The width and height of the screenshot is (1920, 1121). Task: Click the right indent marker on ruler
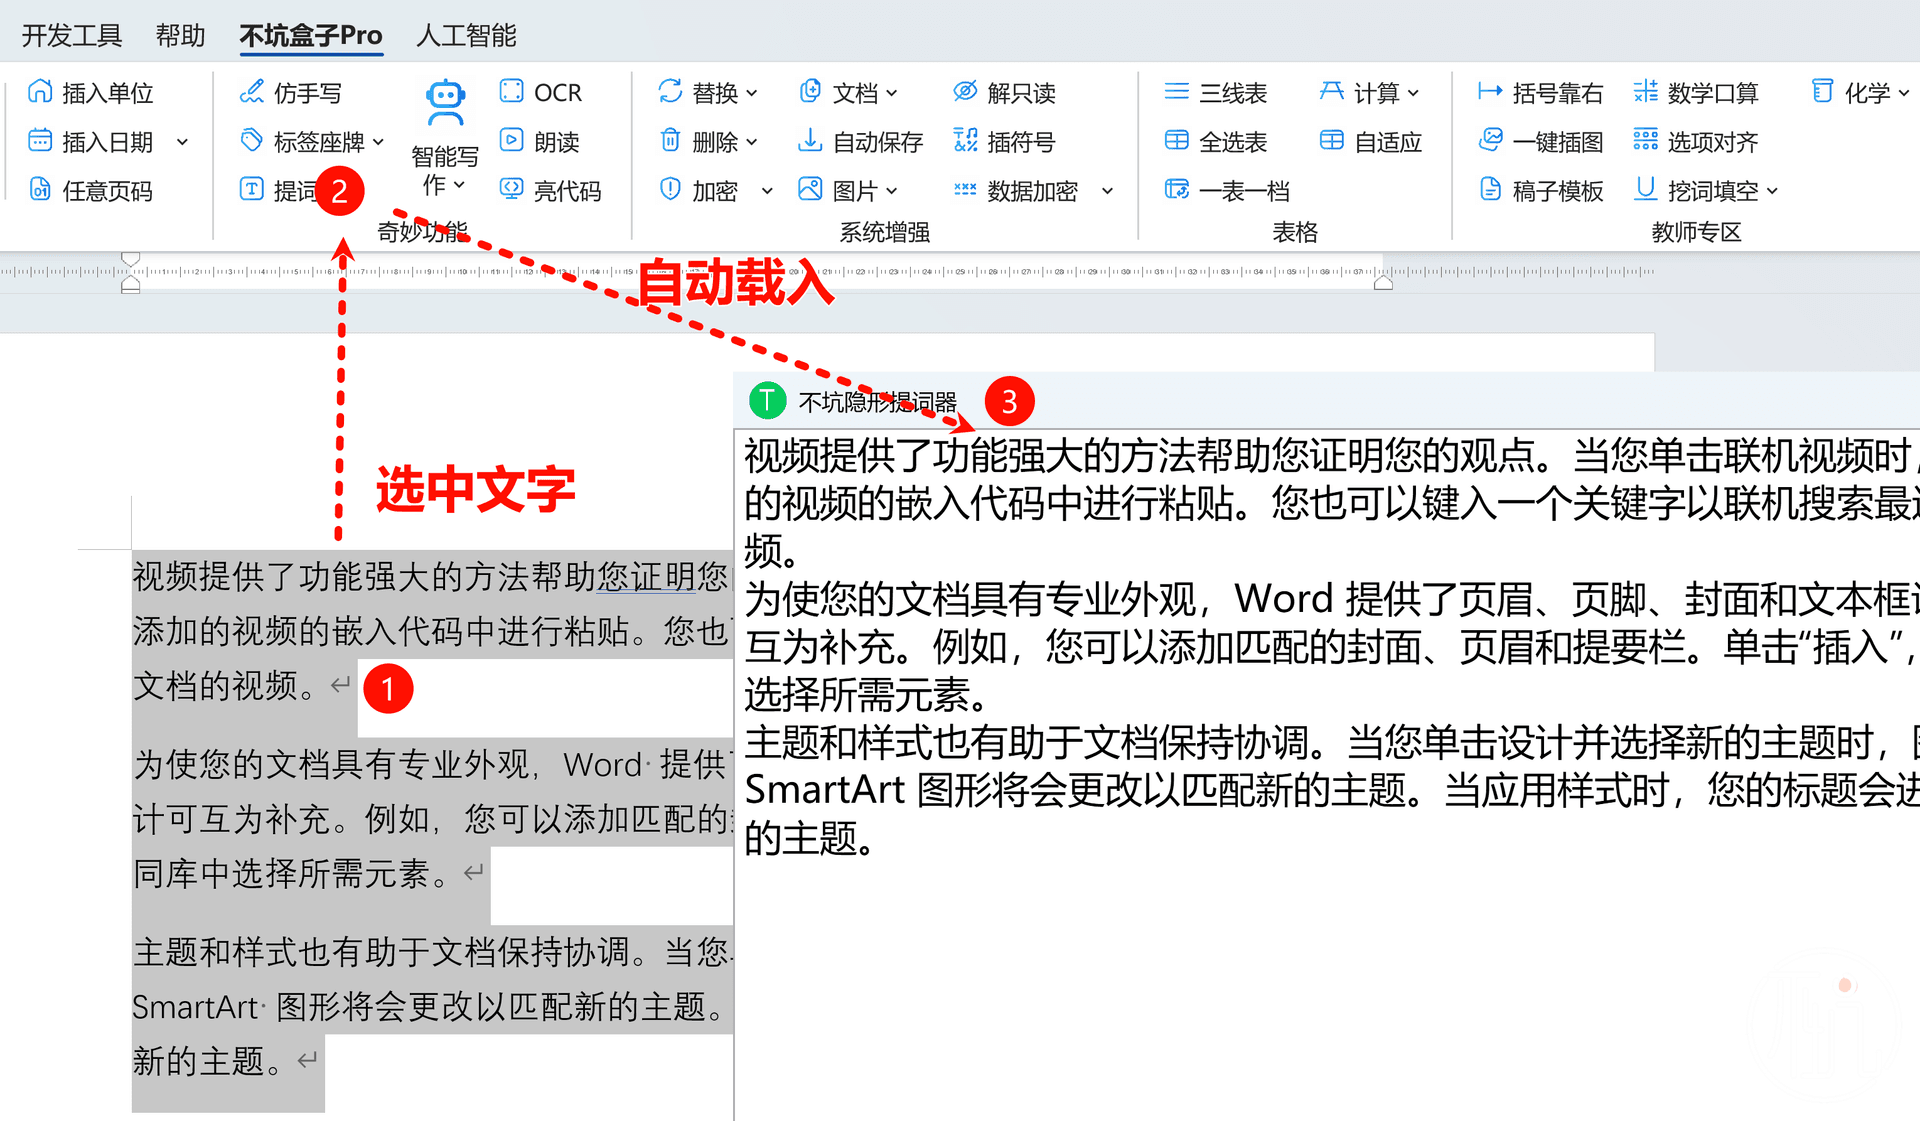[1383, 284]
